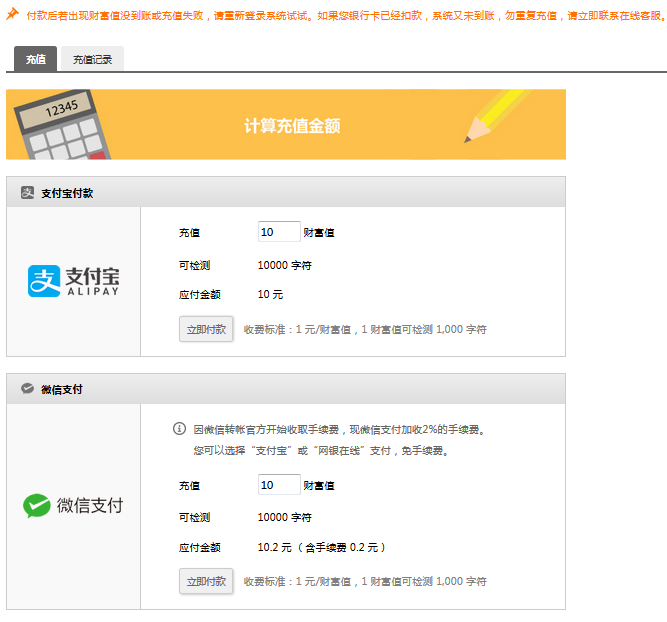Click the Alipay icon in 支付宝付款 header

28,193
